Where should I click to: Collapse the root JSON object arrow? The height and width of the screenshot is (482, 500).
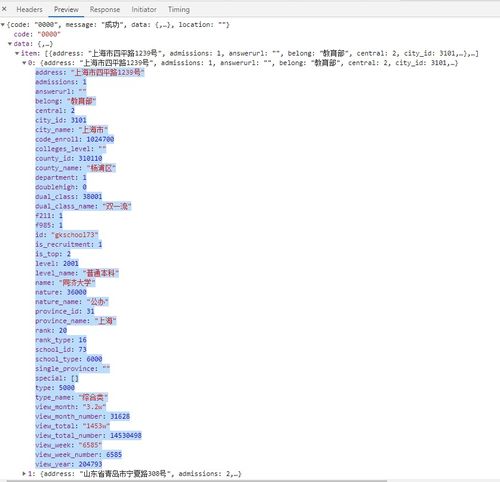click(x=3, y=25)
